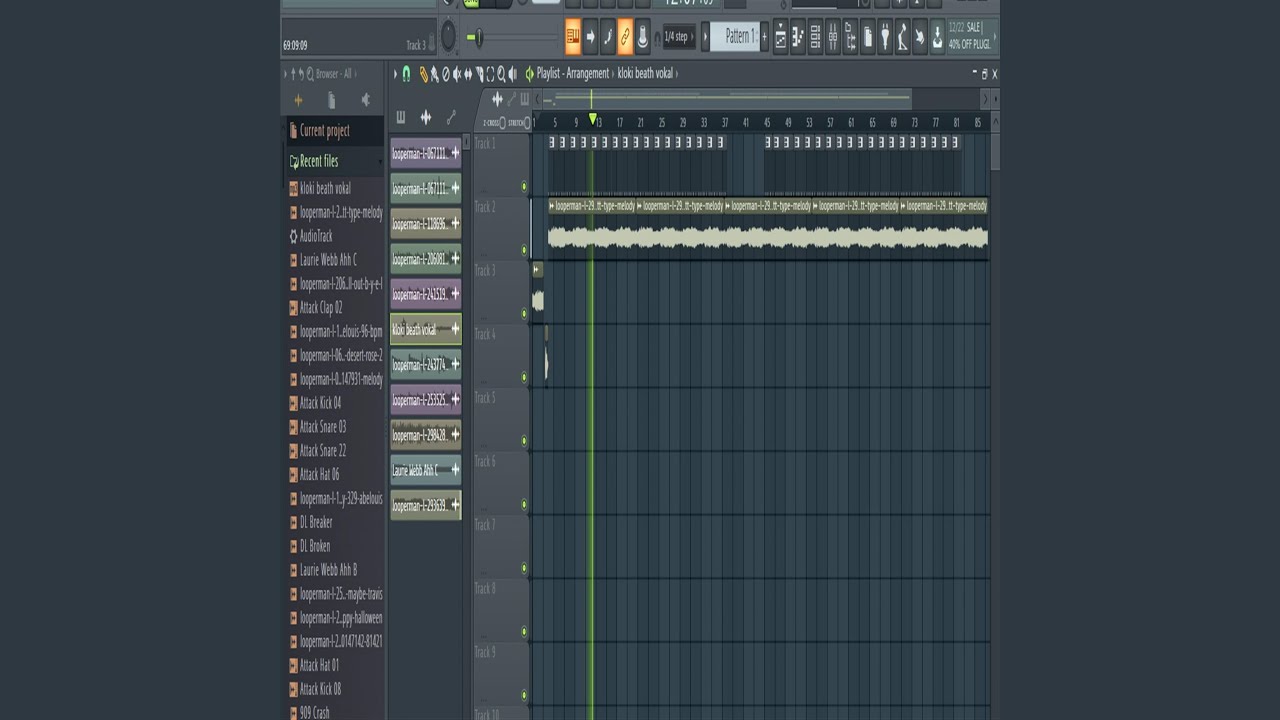Switch to the Browser document files tab

click(331, 100)
